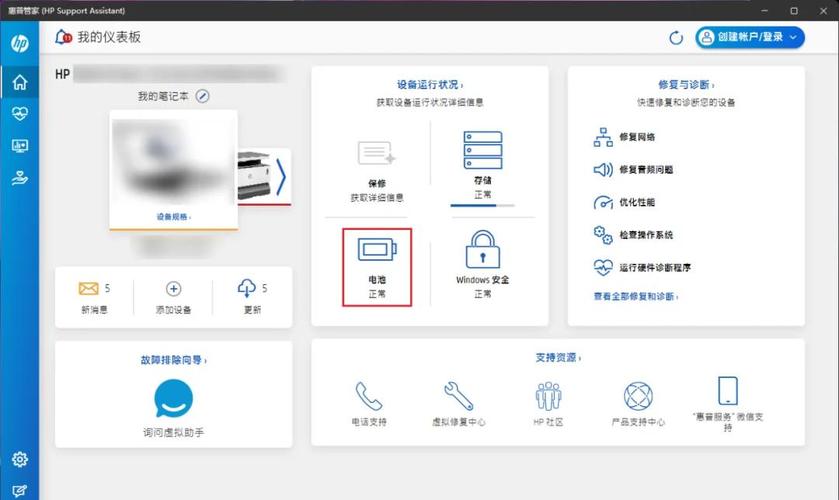Open HP WeChat service phone icon
Viewport: 839px width, 500px height.
[x=728, y=391]
